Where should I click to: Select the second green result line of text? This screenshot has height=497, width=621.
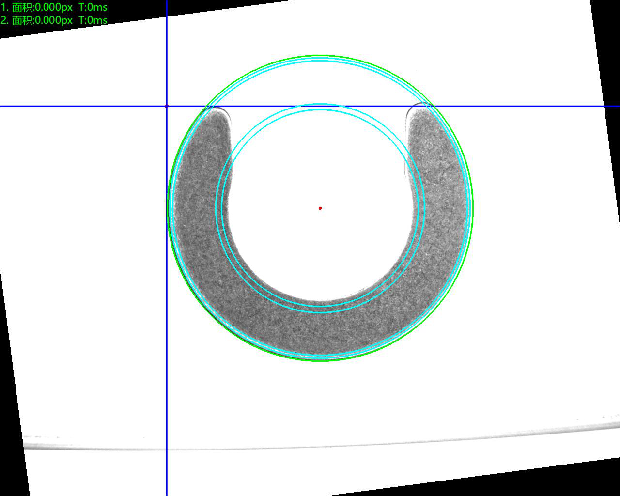pos(54,19)
